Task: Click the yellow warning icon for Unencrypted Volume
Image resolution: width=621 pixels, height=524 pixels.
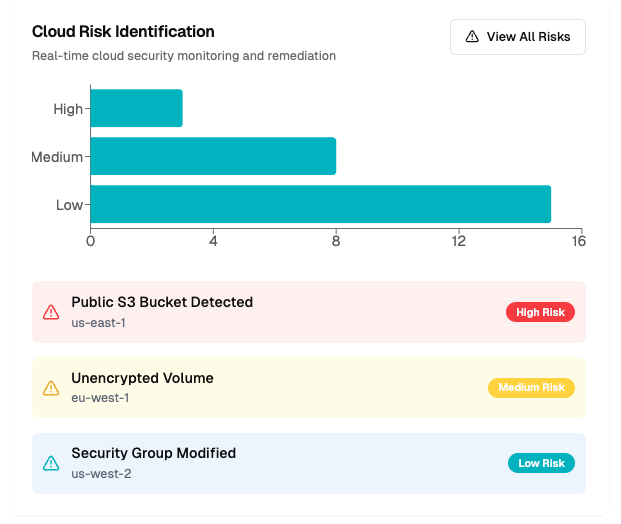Action: (x=51, y=388)
